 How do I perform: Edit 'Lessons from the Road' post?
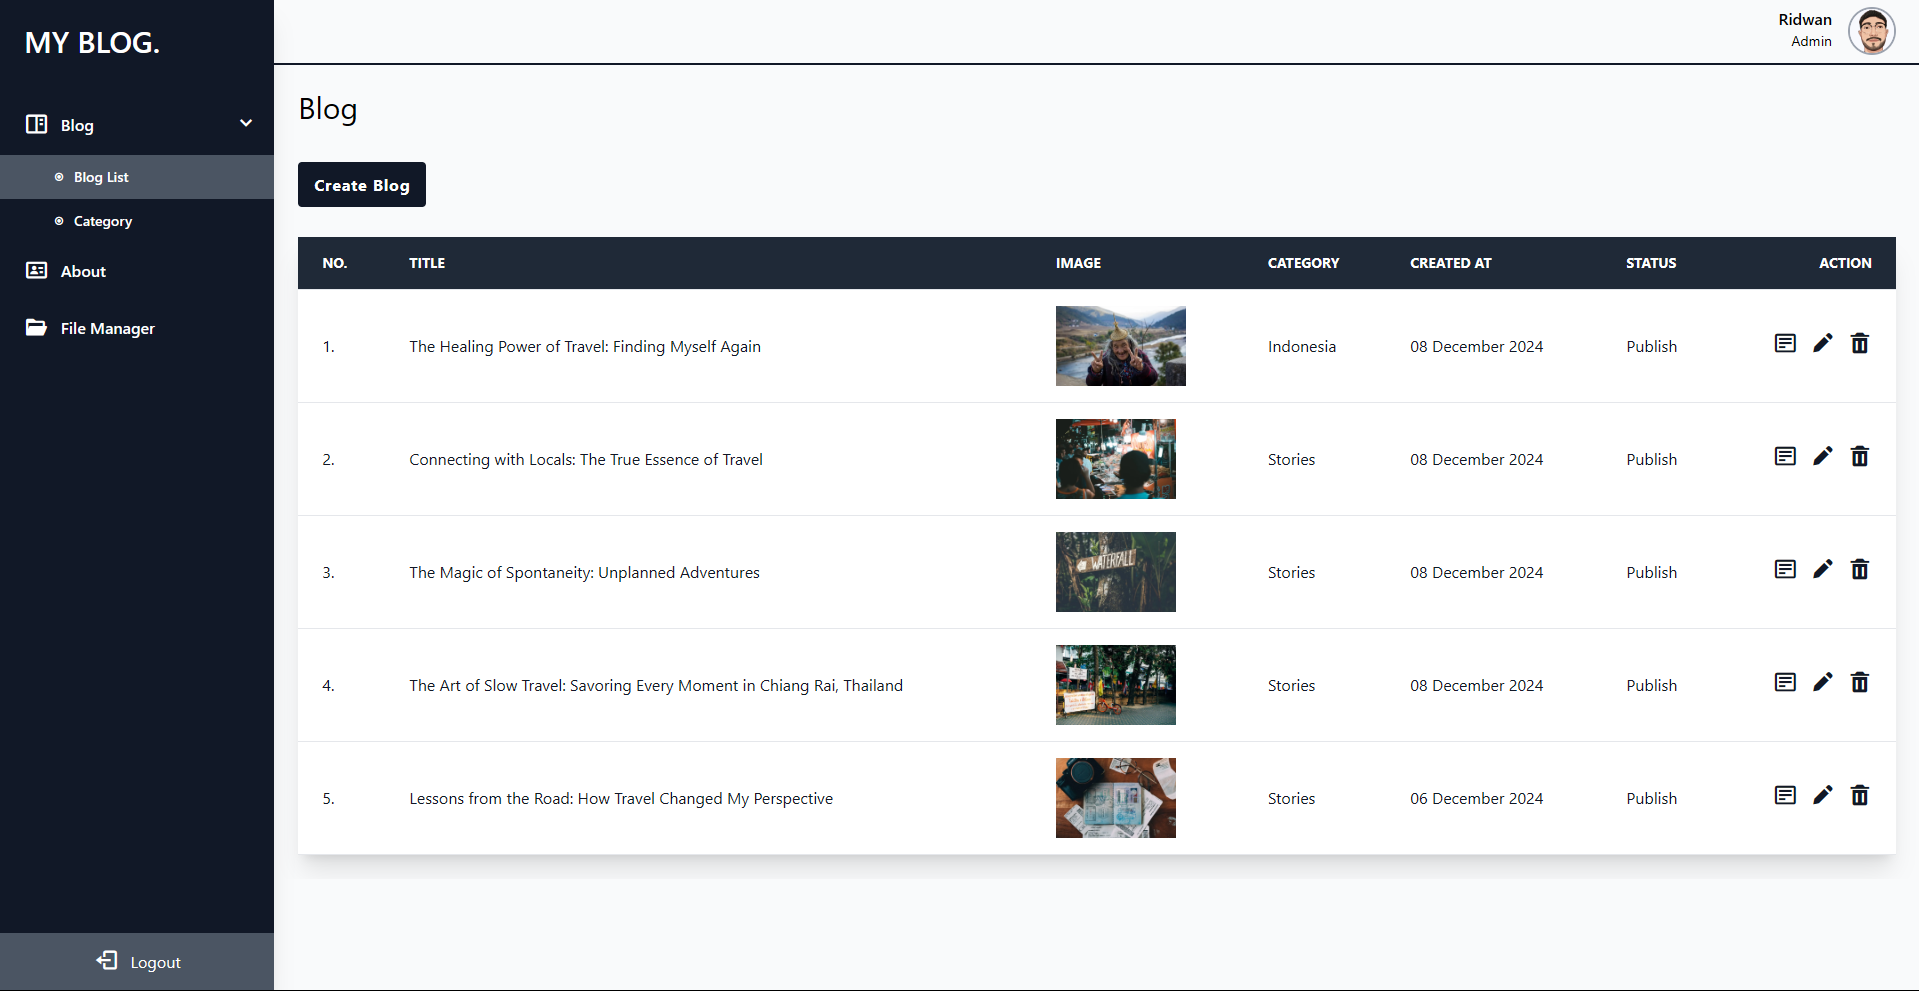click(1823, 795)
